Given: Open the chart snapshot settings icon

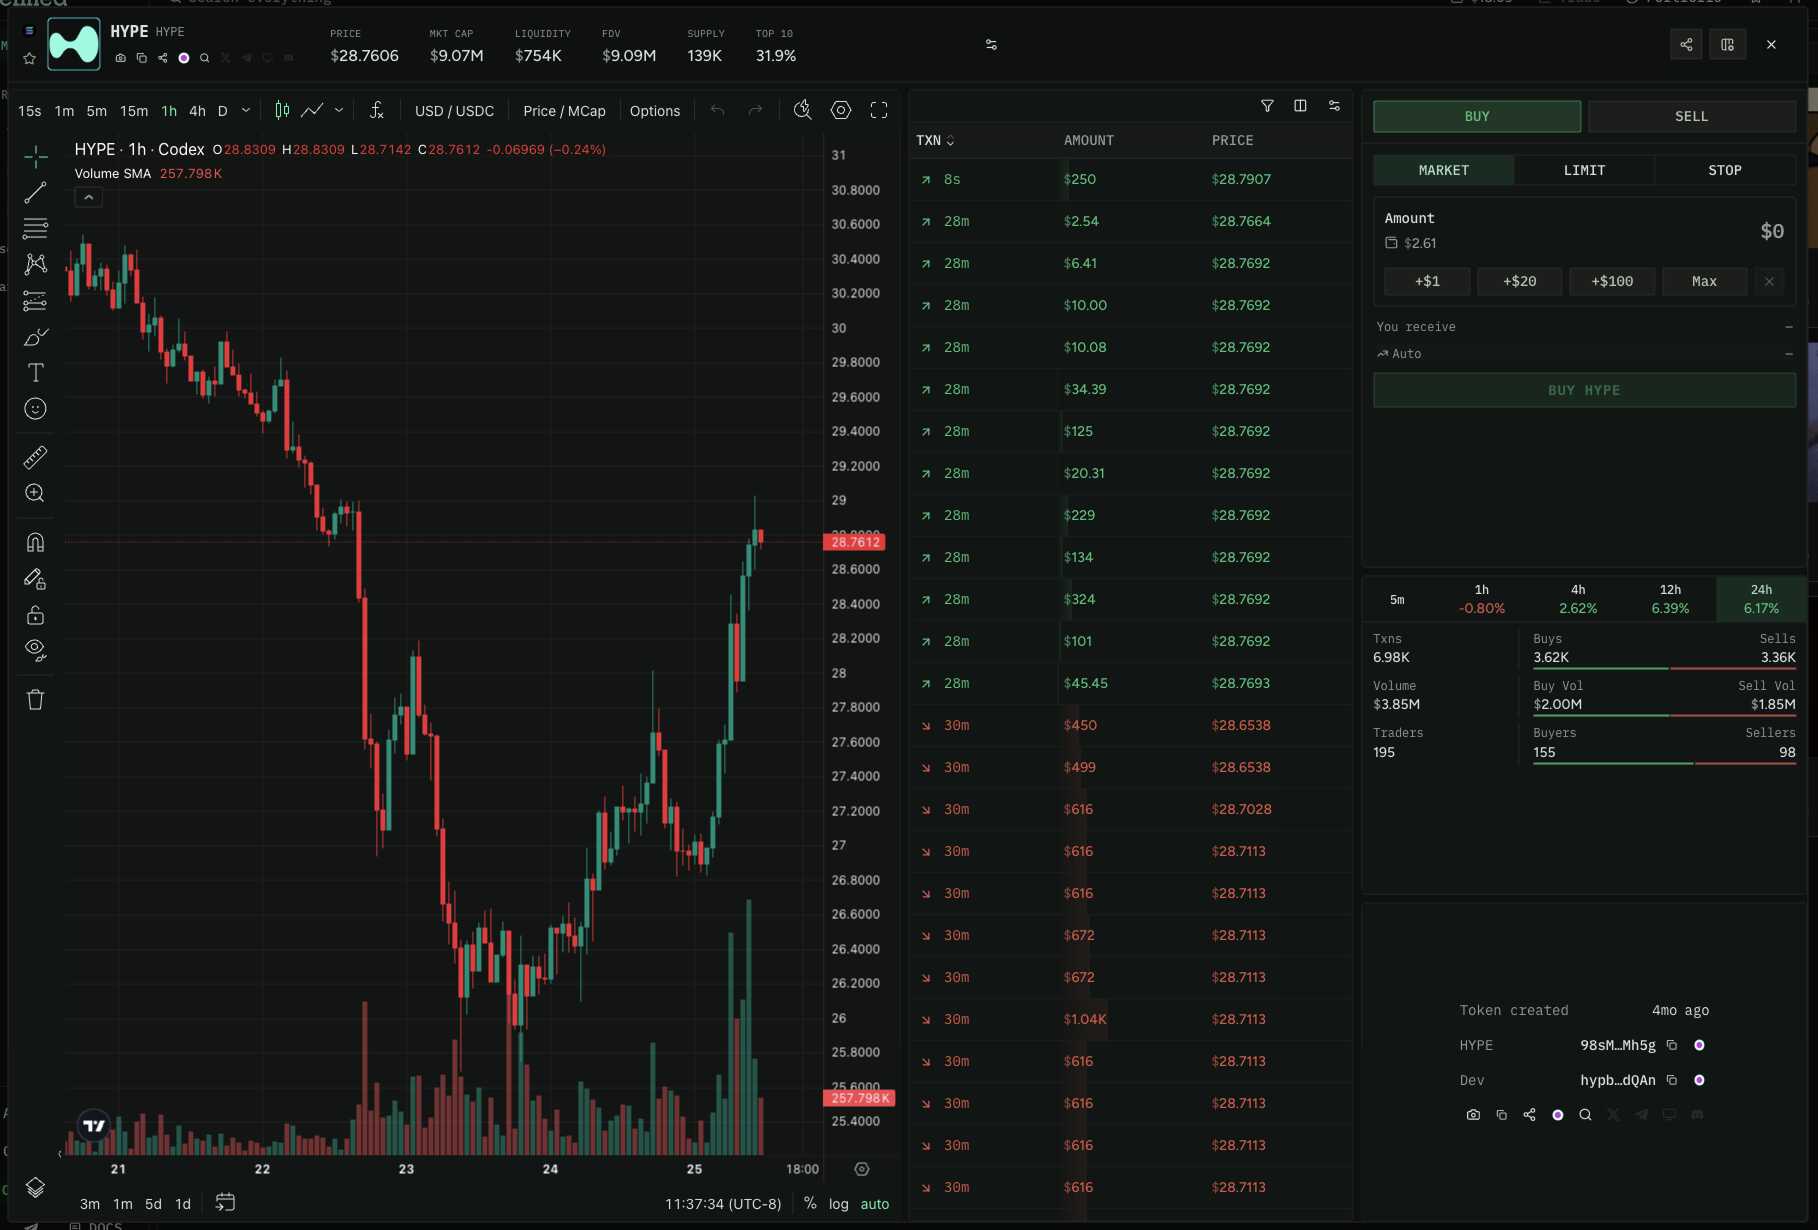Looking at the screenshot, I should [x=841, y=110].
